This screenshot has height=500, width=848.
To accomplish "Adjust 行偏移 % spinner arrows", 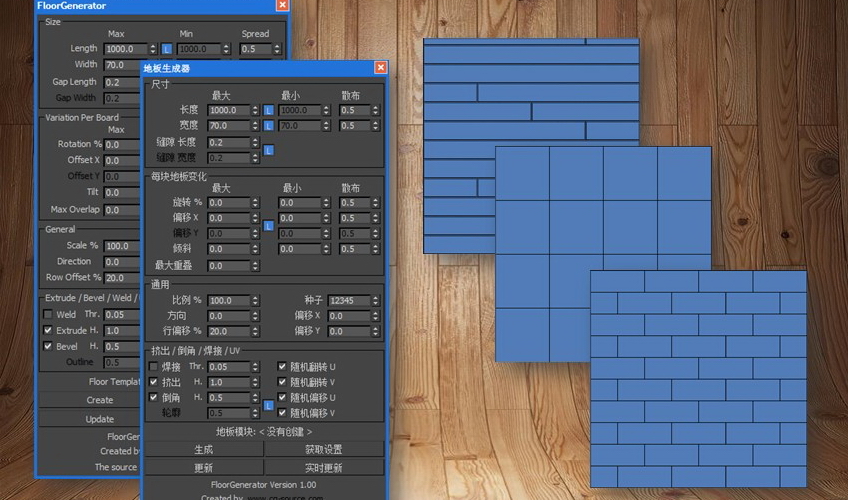I will [255, 331].
